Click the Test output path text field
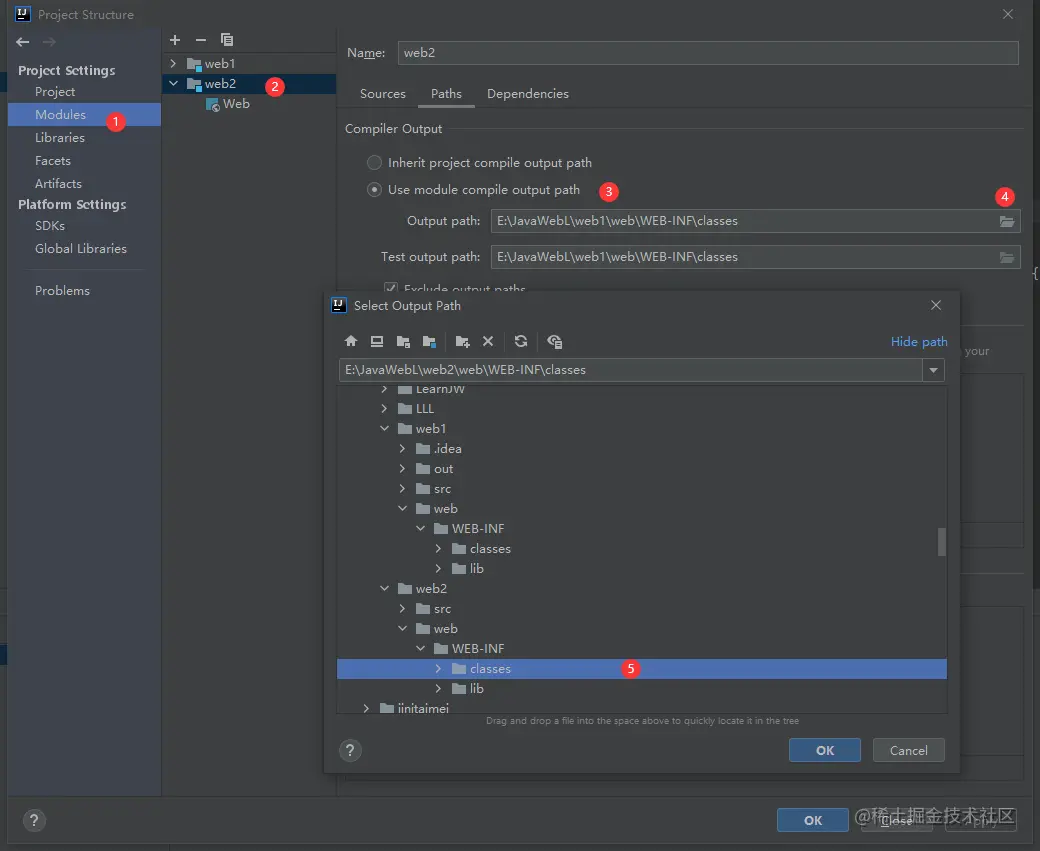Image resolution: width=1040 pixels, height=851 pixels. pos(743,257)
